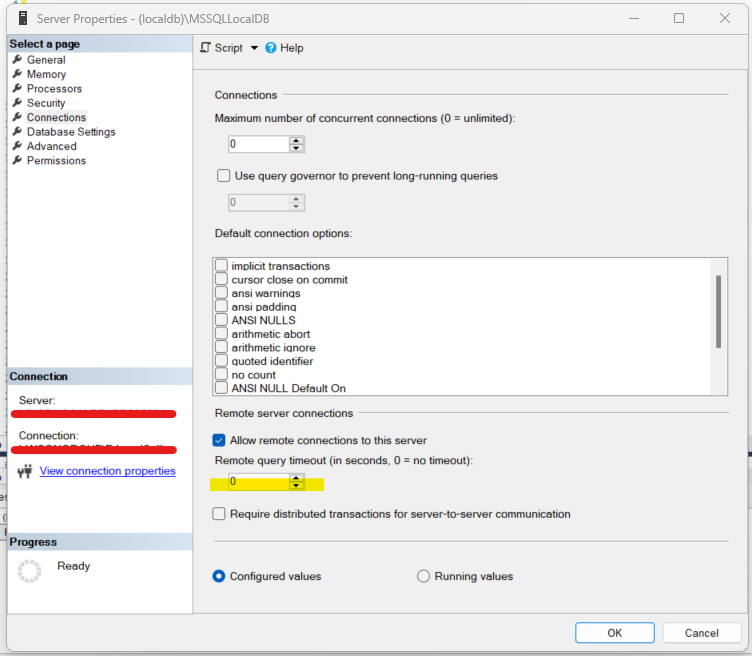Check the no count option
The height and width of the screenshot is (656, 752).
coord(221,374)
